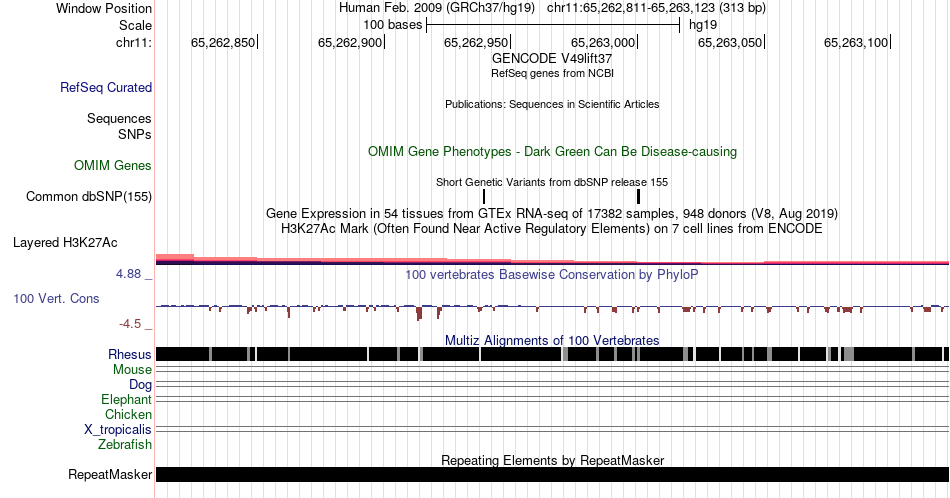Select the Common dbSNP(155) track label
This screenshot has width=950, height=498.
coord(88,196)
